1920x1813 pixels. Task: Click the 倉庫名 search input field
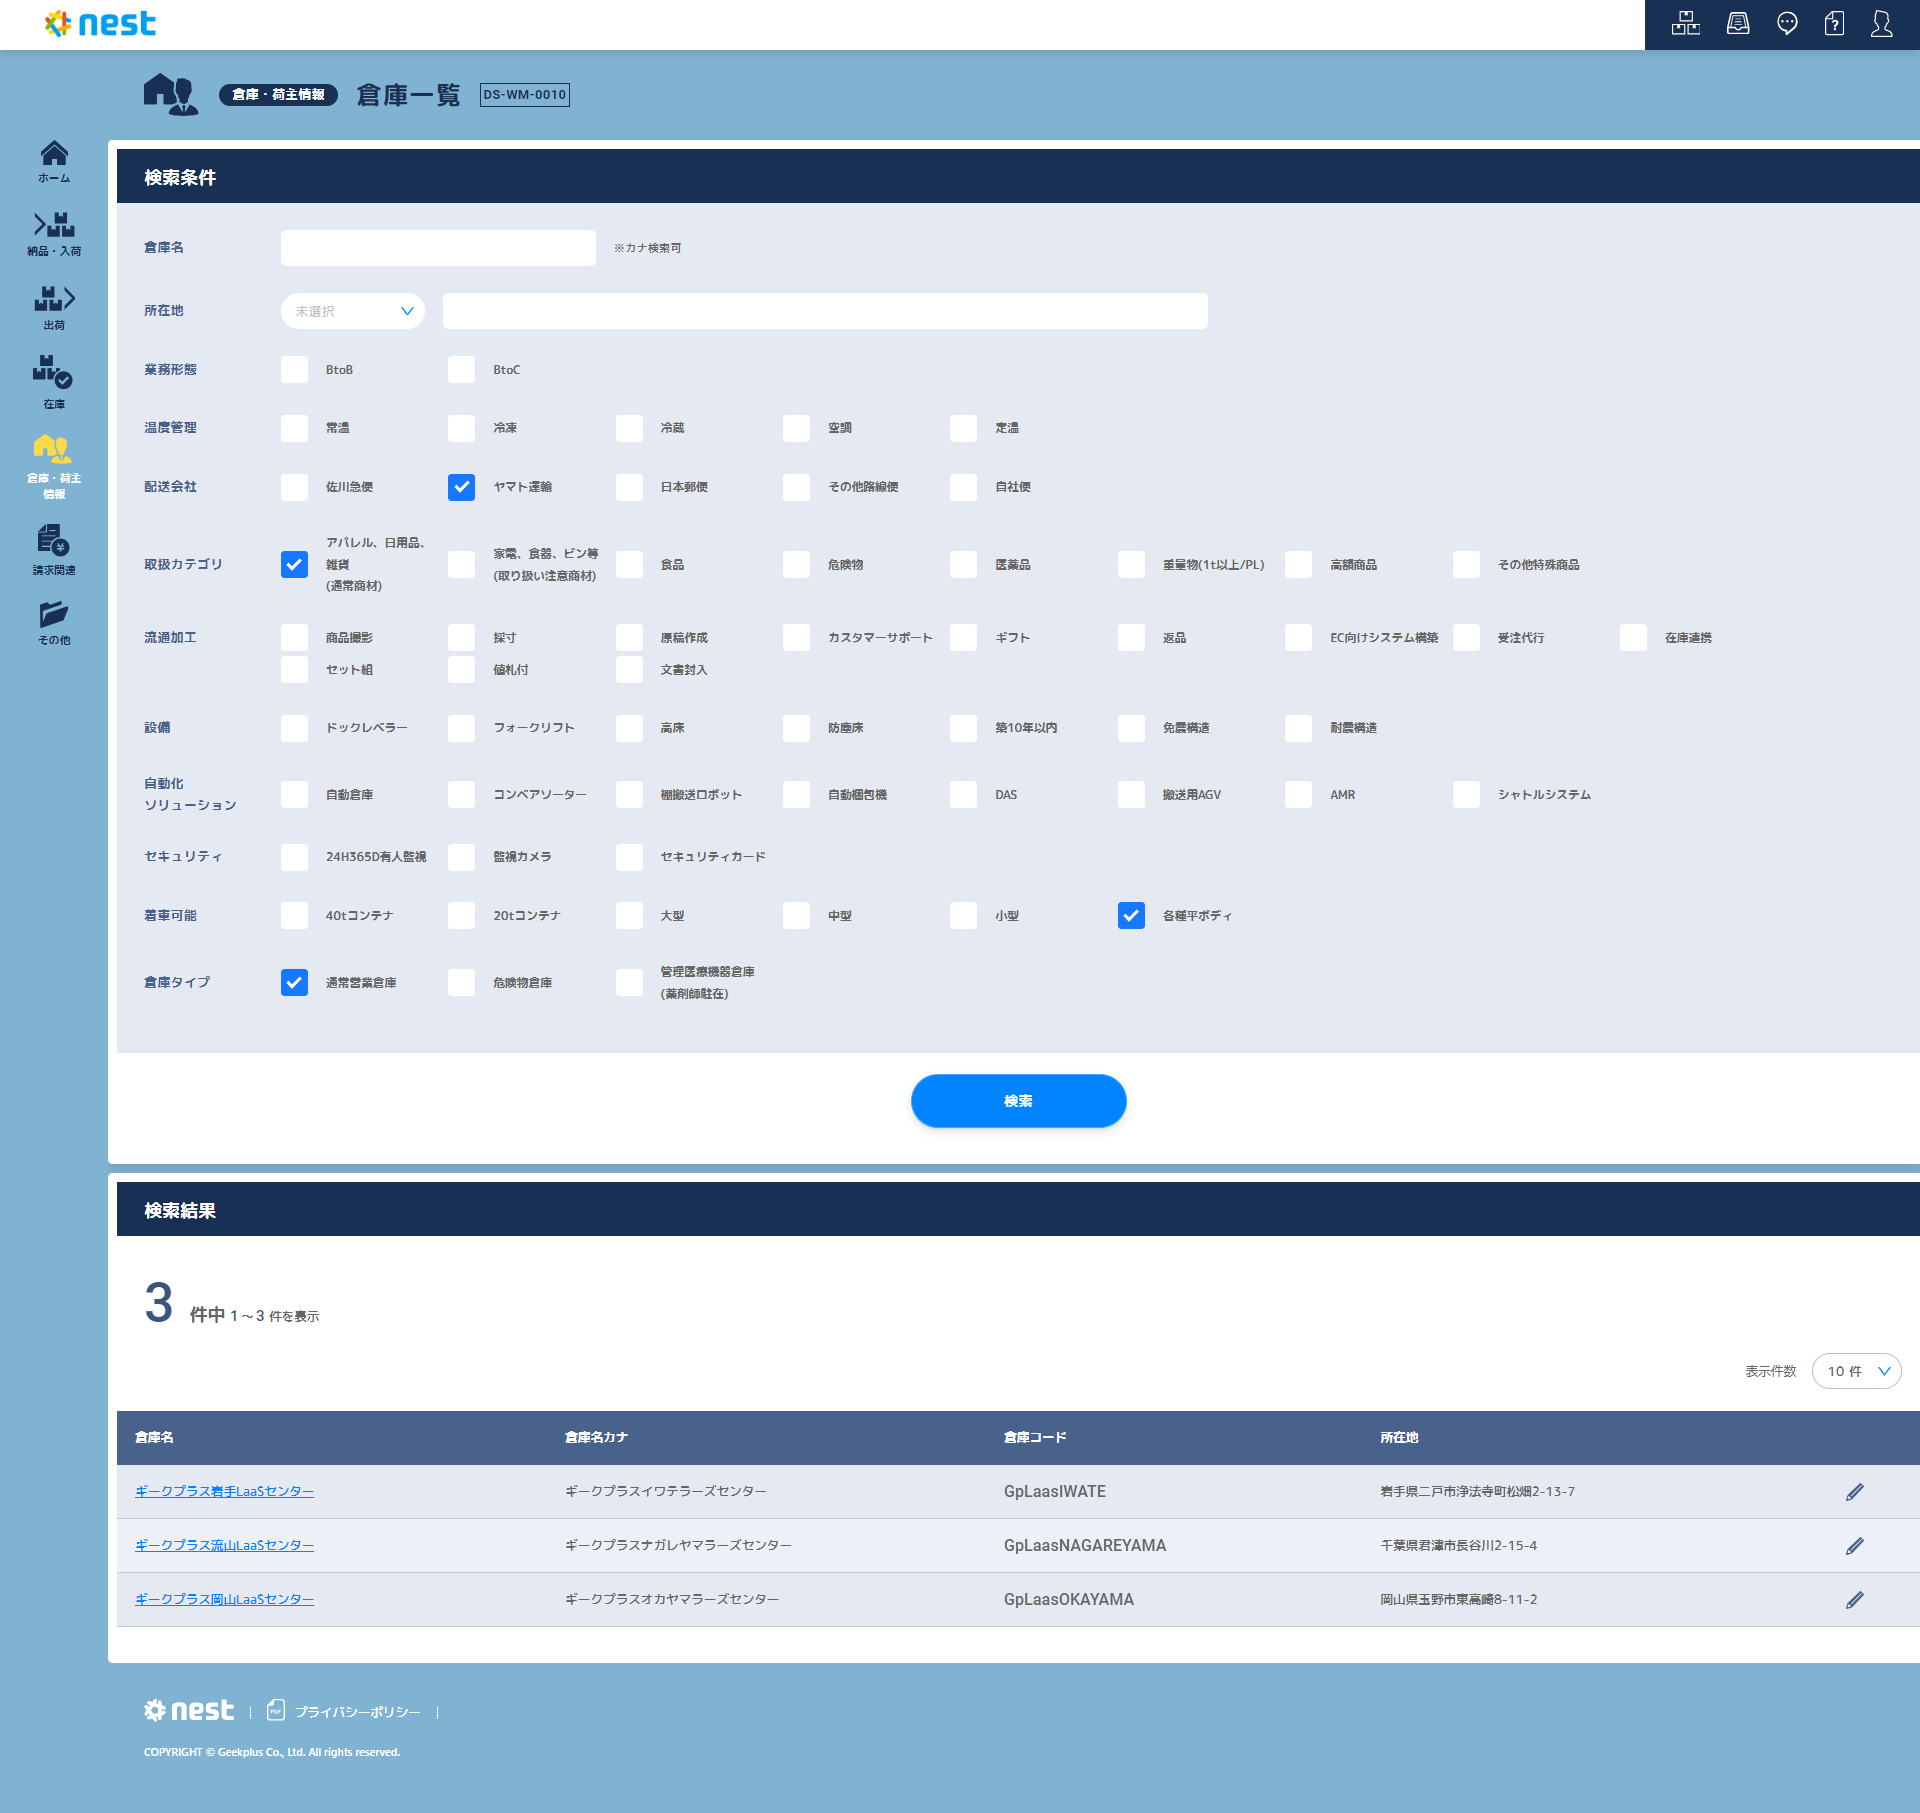[438, 248]
